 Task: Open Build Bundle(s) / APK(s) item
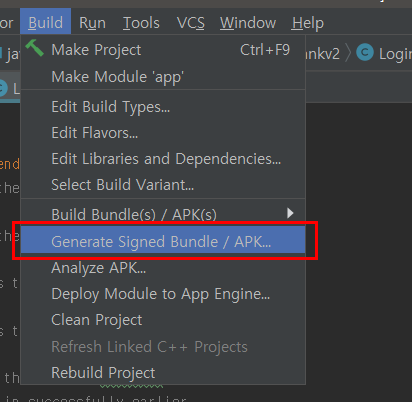(163, 214)
